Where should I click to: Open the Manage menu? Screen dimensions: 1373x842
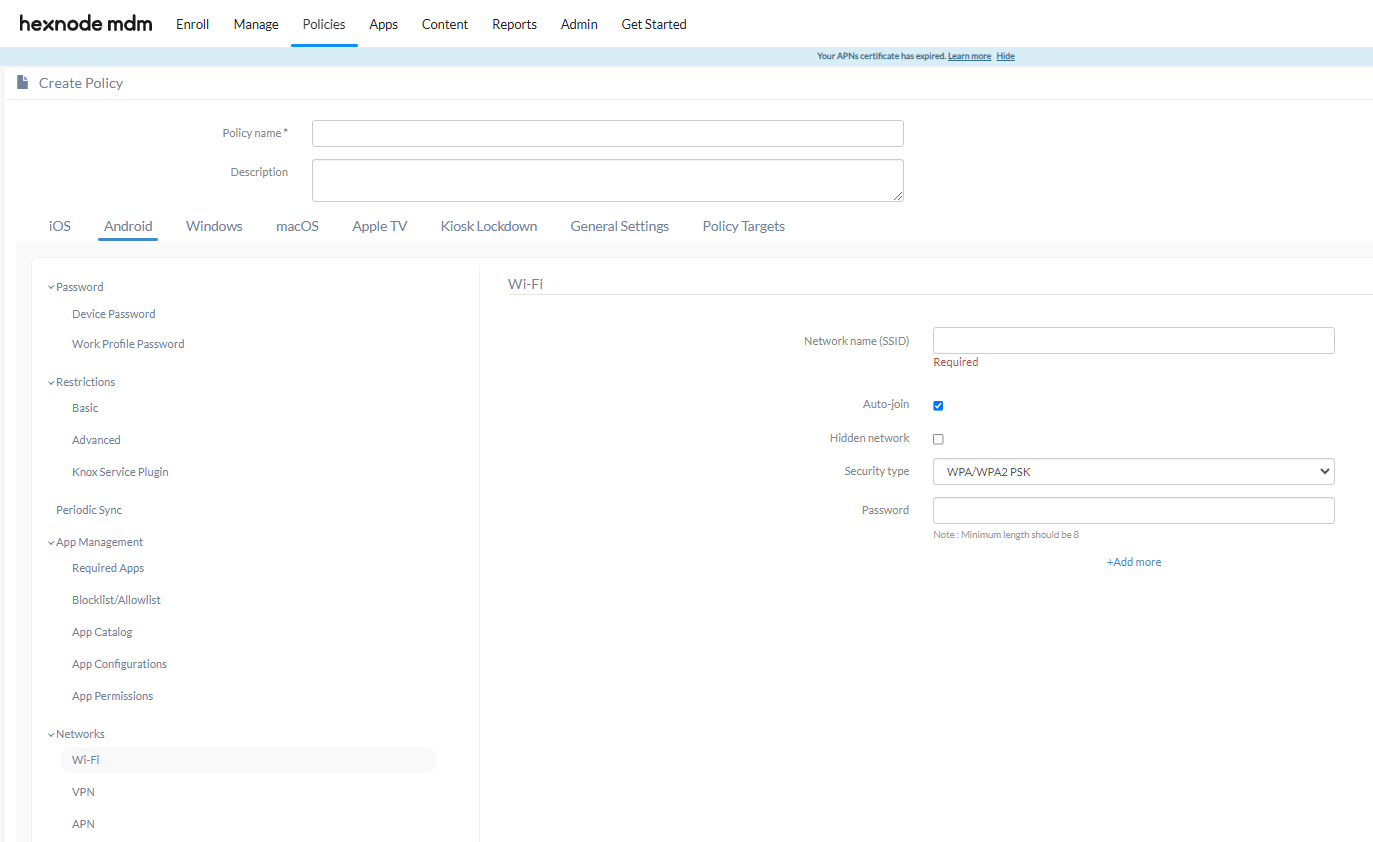coord(256,24)
